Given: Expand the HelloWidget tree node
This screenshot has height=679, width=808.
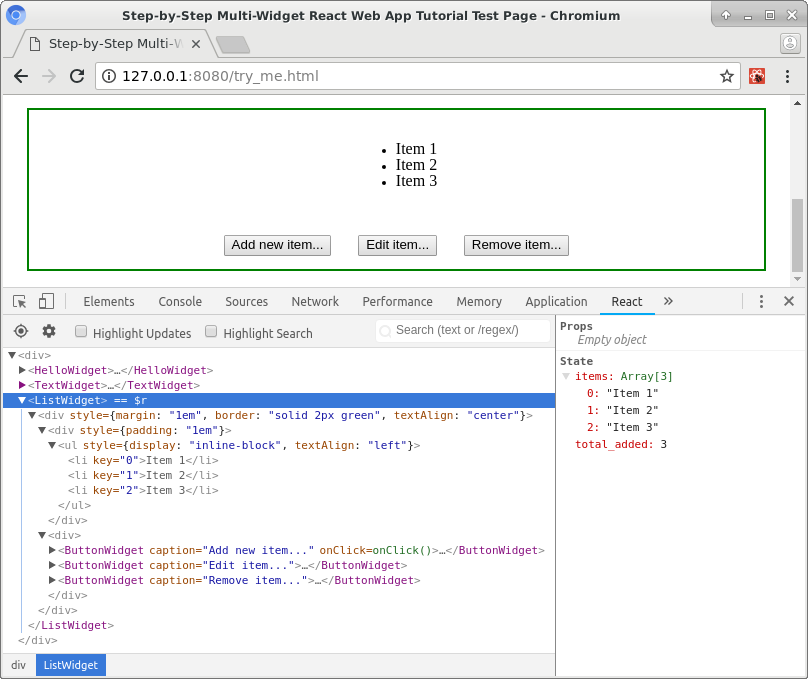Looking at the screenshot, I should 22,370.
